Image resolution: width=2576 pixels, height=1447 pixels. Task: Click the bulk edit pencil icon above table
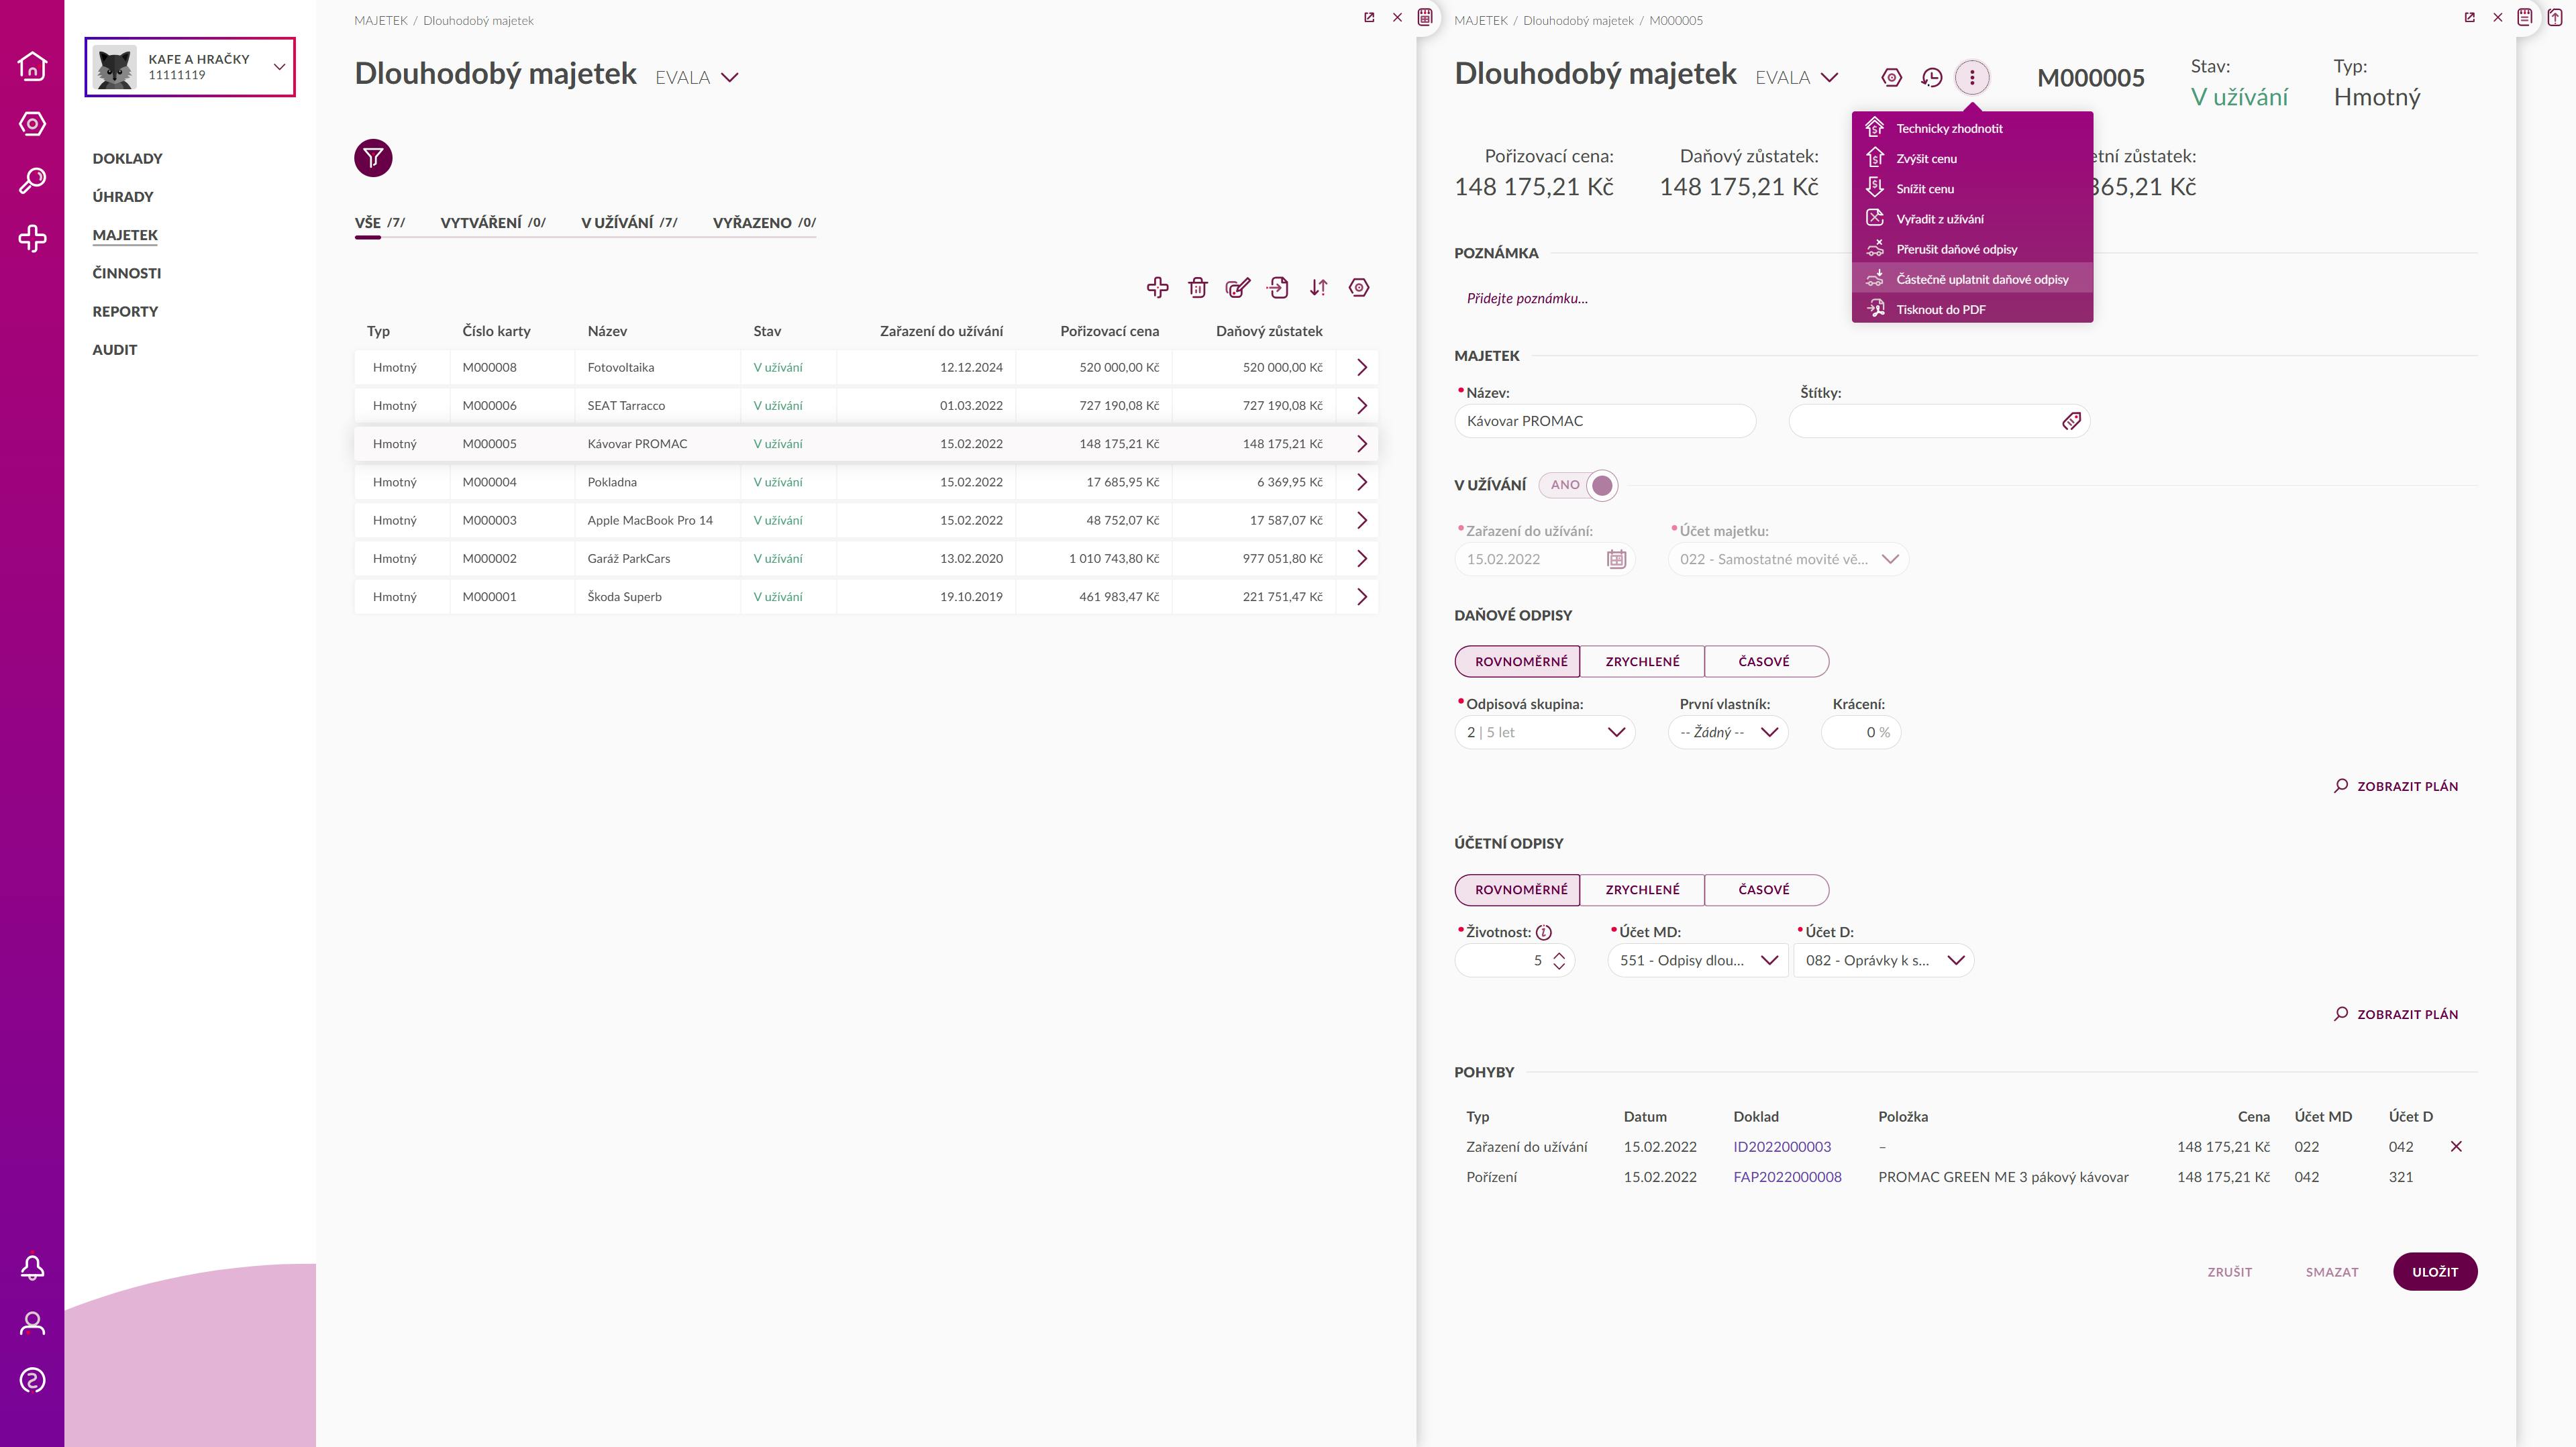click(1238, 288)
